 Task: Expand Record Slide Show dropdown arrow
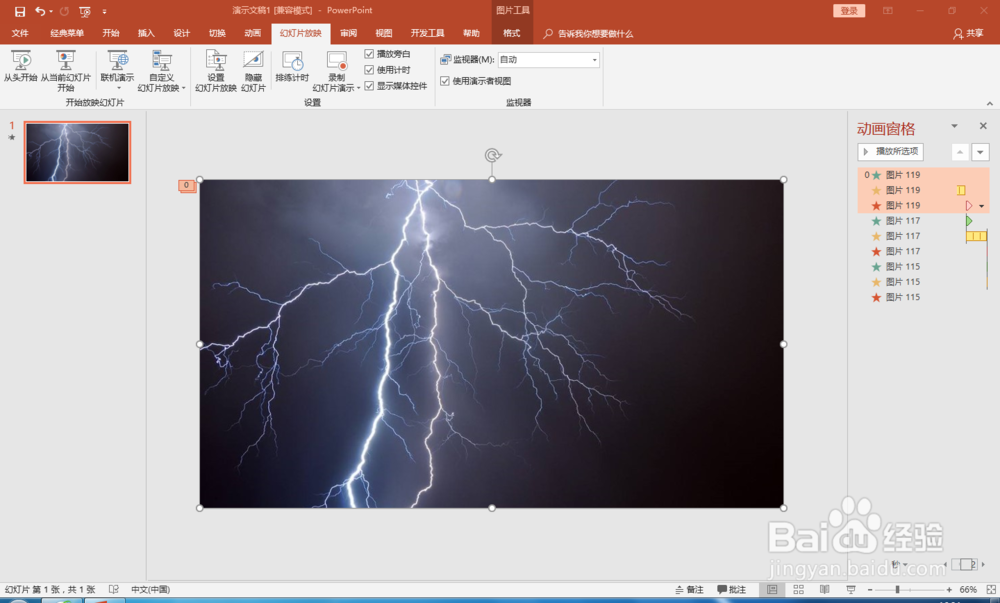point(358,89)
